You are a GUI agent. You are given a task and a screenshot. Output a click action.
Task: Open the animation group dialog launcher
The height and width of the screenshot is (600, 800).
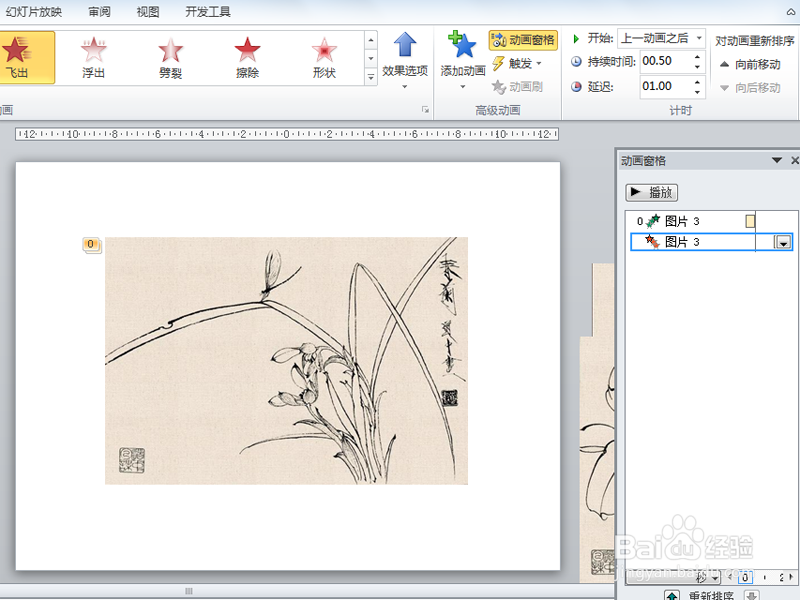pyautogui.click(x=425, y=110)
